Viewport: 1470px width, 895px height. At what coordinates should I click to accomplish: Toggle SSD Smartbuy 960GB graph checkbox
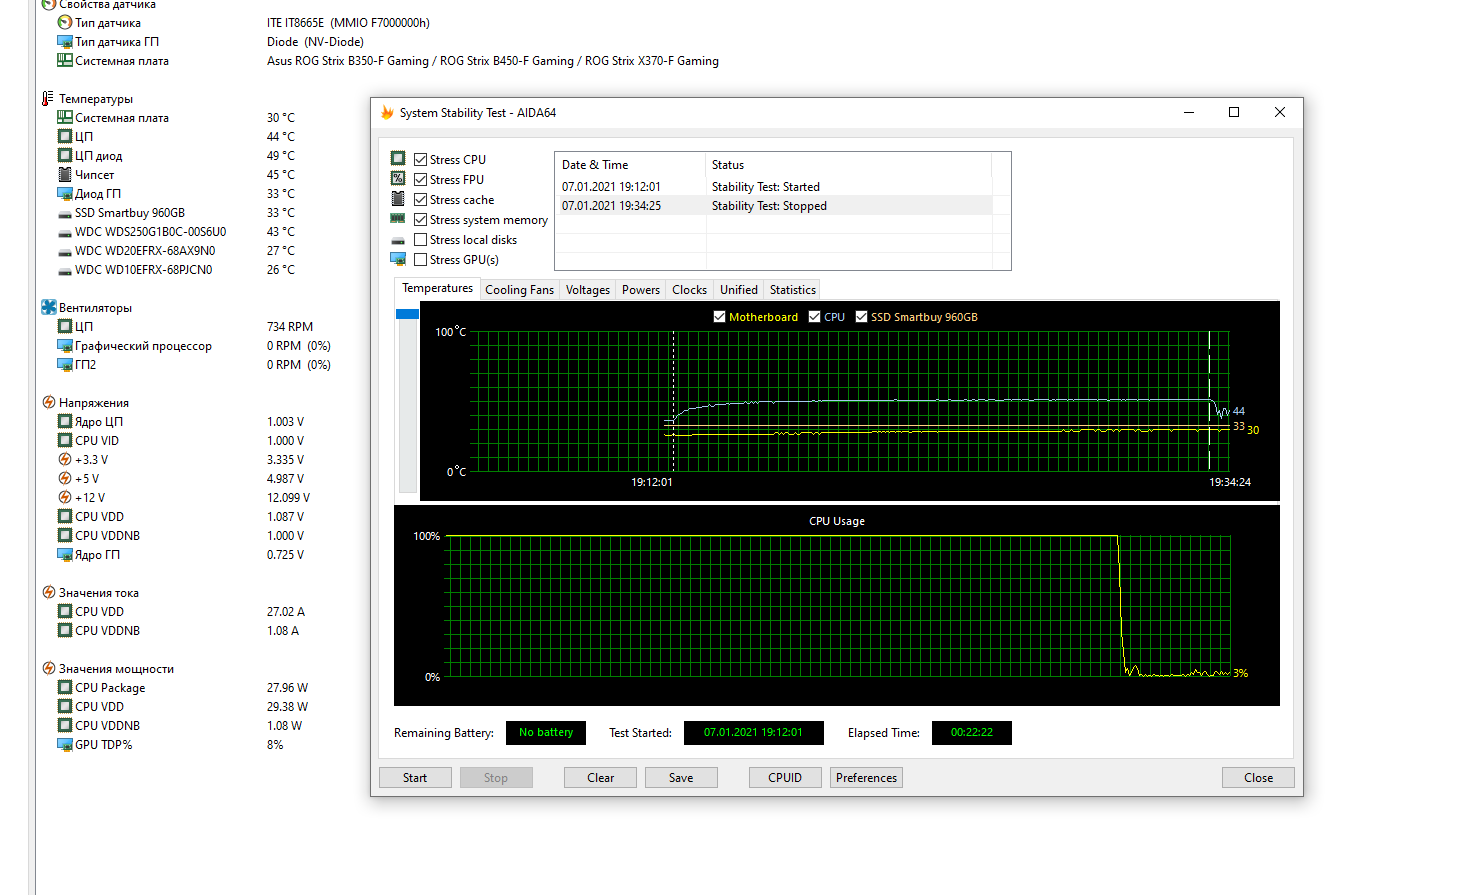point(861,316)
